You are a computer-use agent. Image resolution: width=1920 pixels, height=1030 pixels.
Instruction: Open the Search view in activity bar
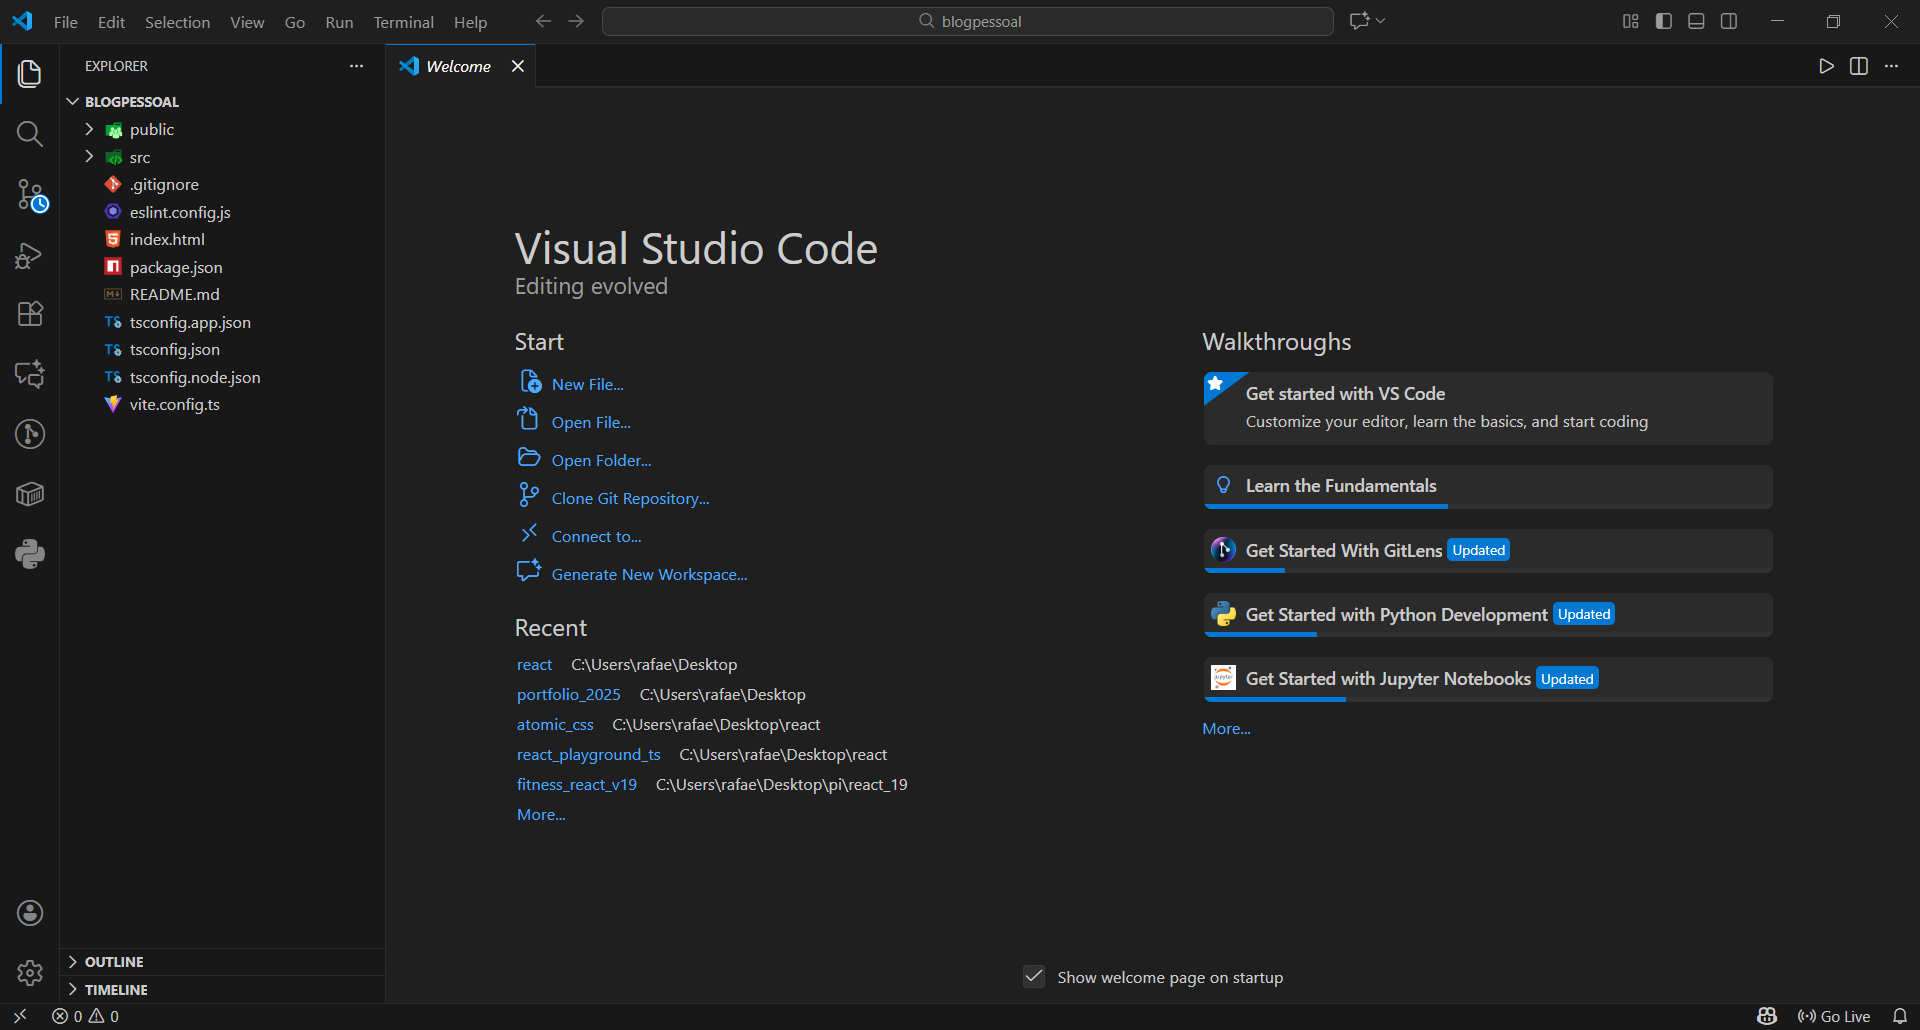[30, 134]
